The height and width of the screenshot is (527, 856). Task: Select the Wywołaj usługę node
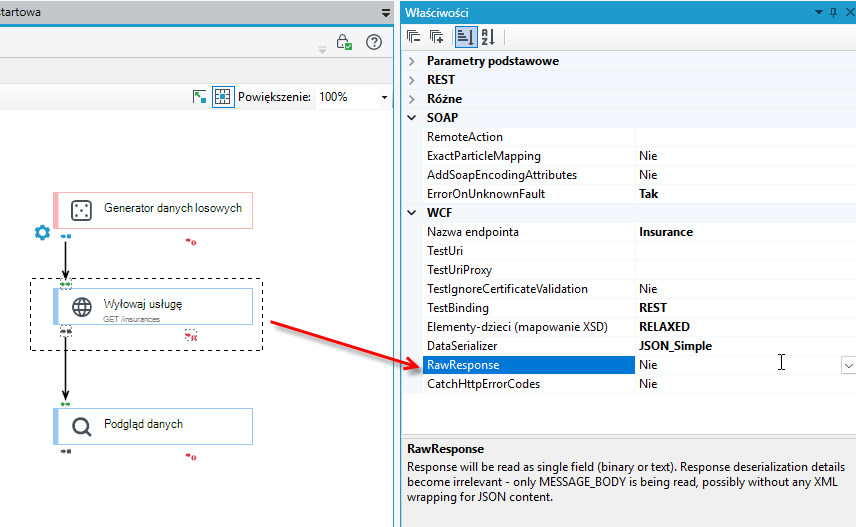pyautogui.click(x=153, y=306)
